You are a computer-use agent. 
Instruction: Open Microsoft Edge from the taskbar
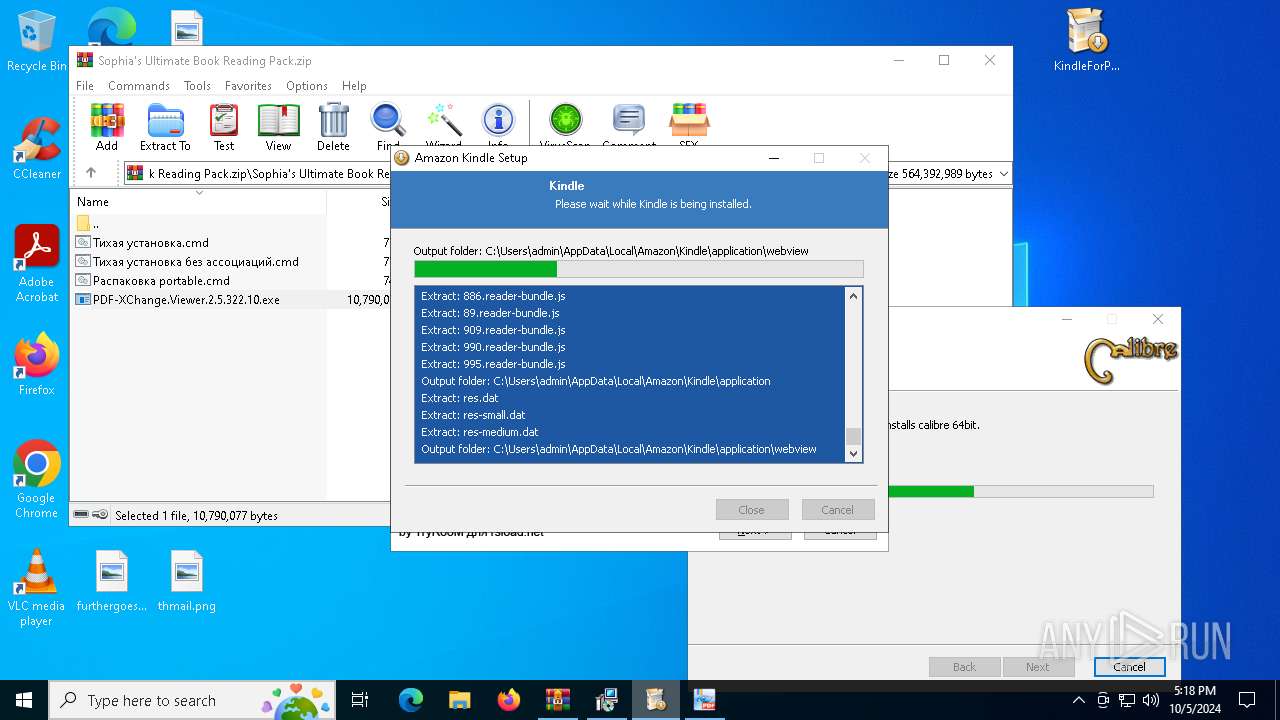pyautogui.click(x=411, y=700)
